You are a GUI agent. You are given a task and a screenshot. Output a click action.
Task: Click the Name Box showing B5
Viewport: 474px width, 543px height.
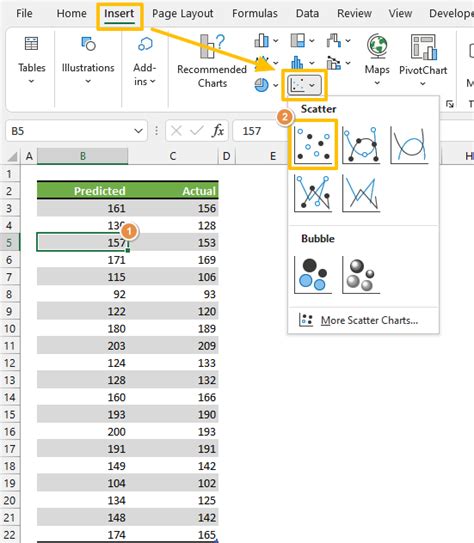pos(69,131)
